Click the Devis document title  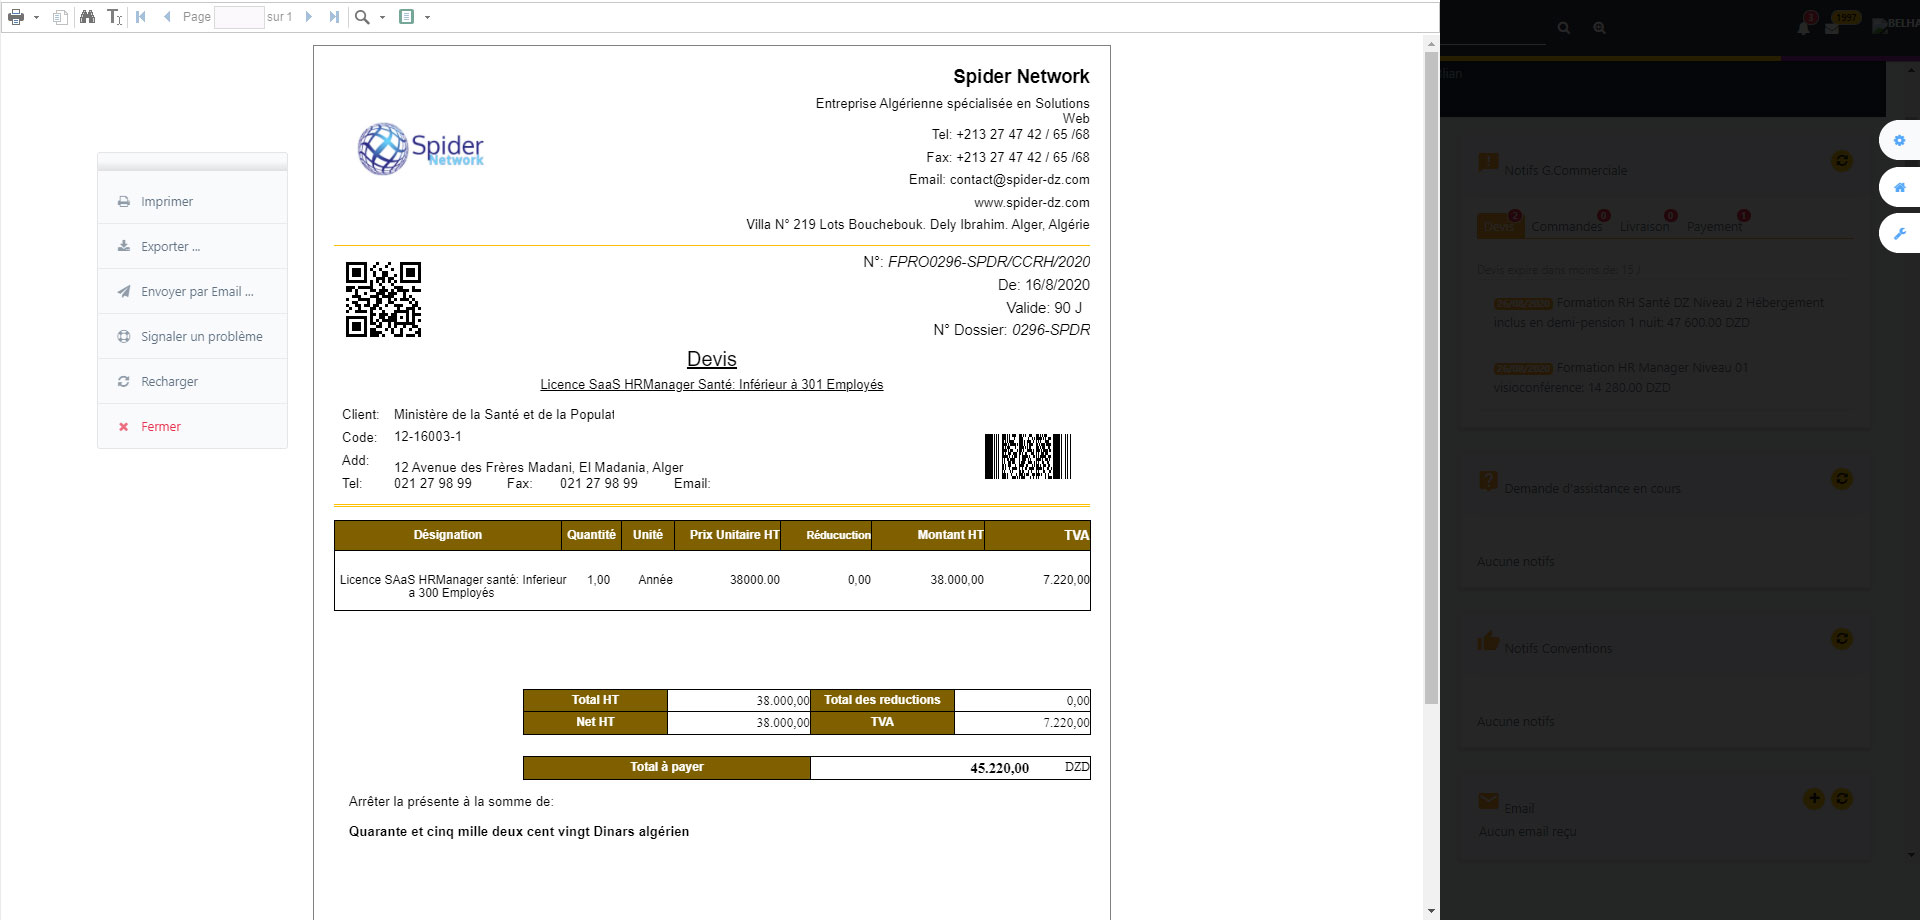point(712,359)
